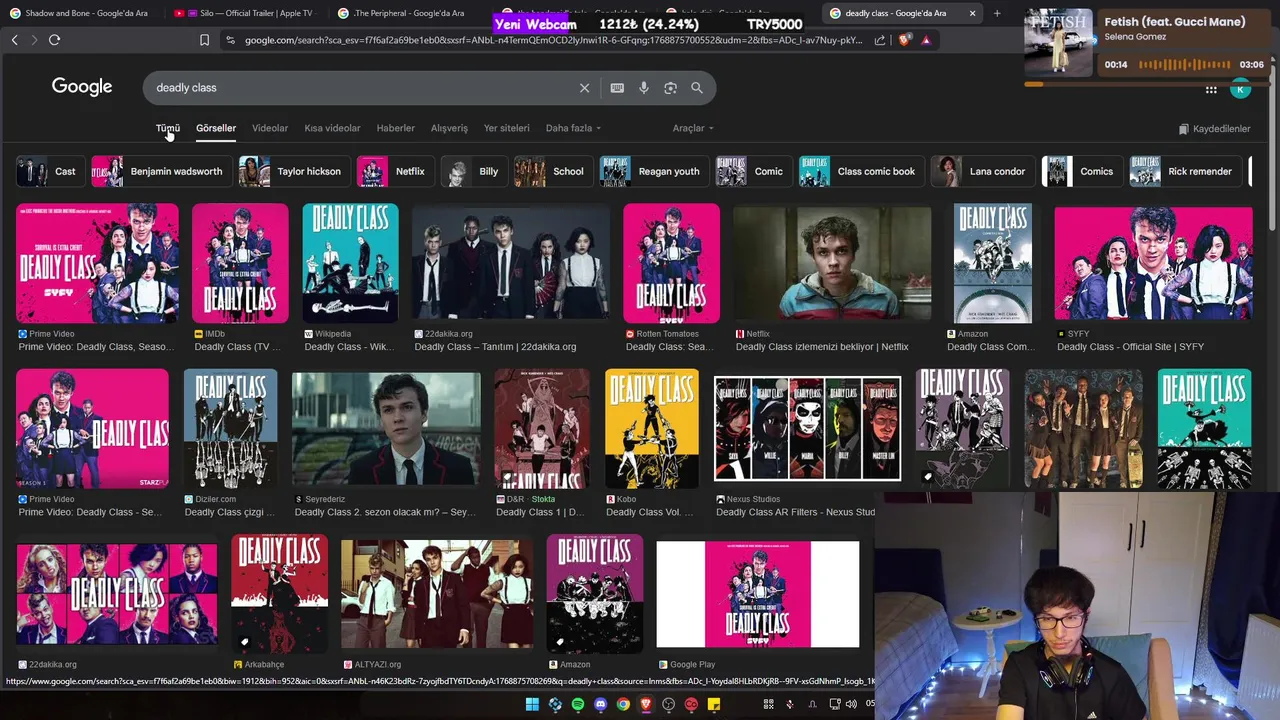1280x720 pixels.
Task: Open Kısa videolar tab
Action: (332, 128)
